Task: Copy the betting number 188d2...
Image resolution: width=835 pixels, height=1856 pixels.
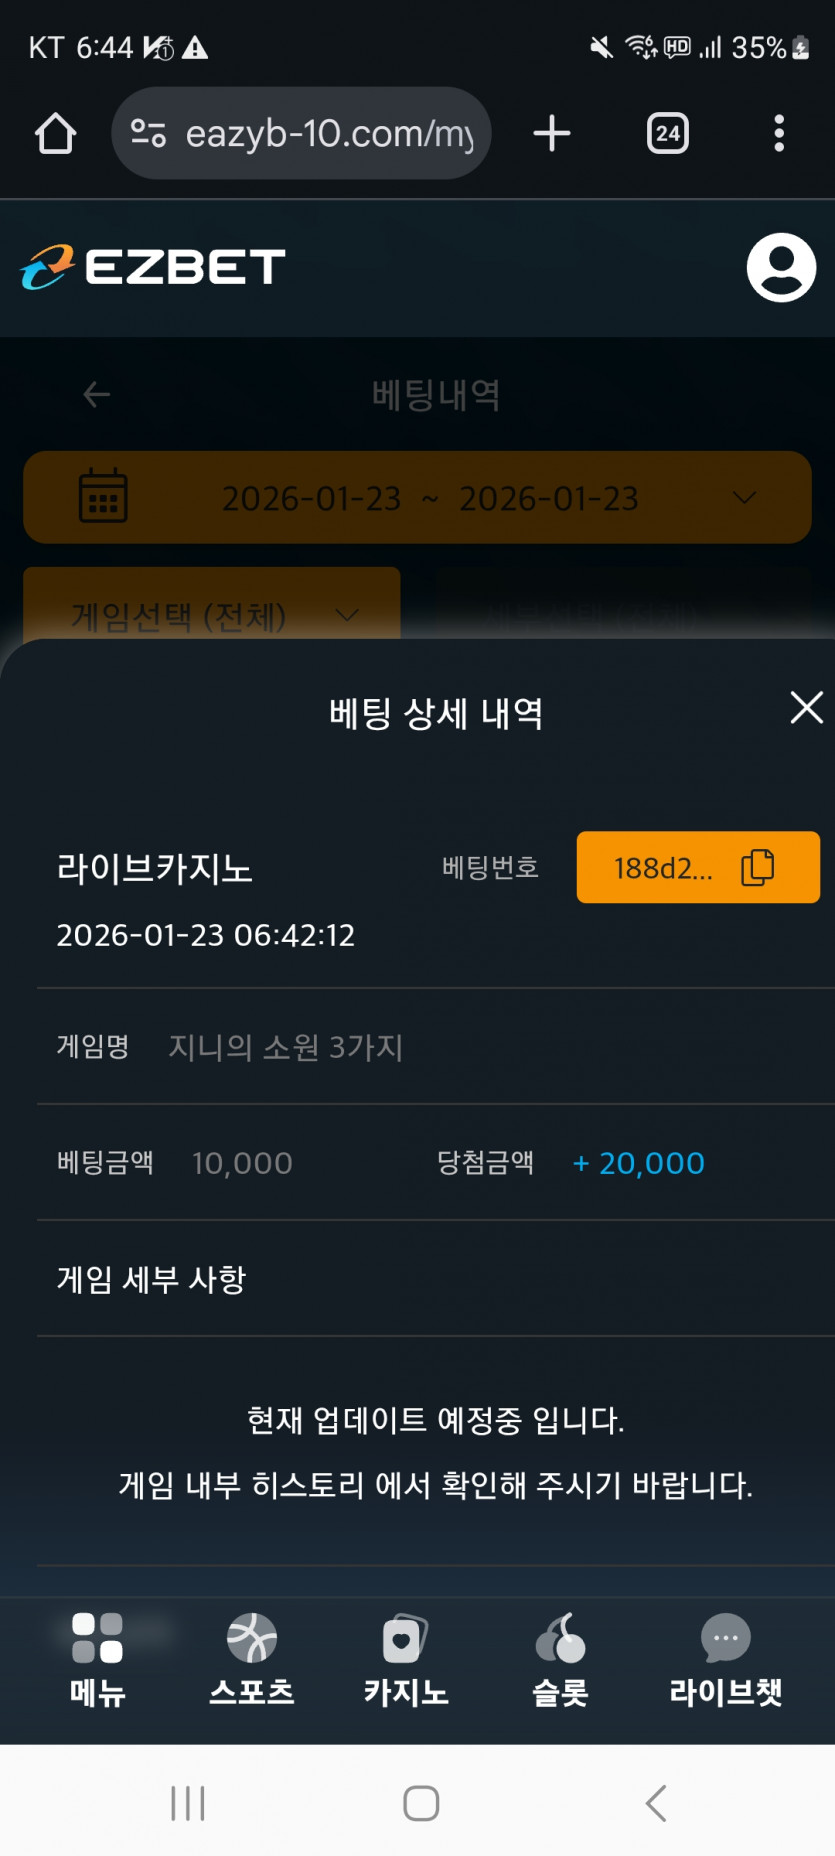Action: pos(698,868)
